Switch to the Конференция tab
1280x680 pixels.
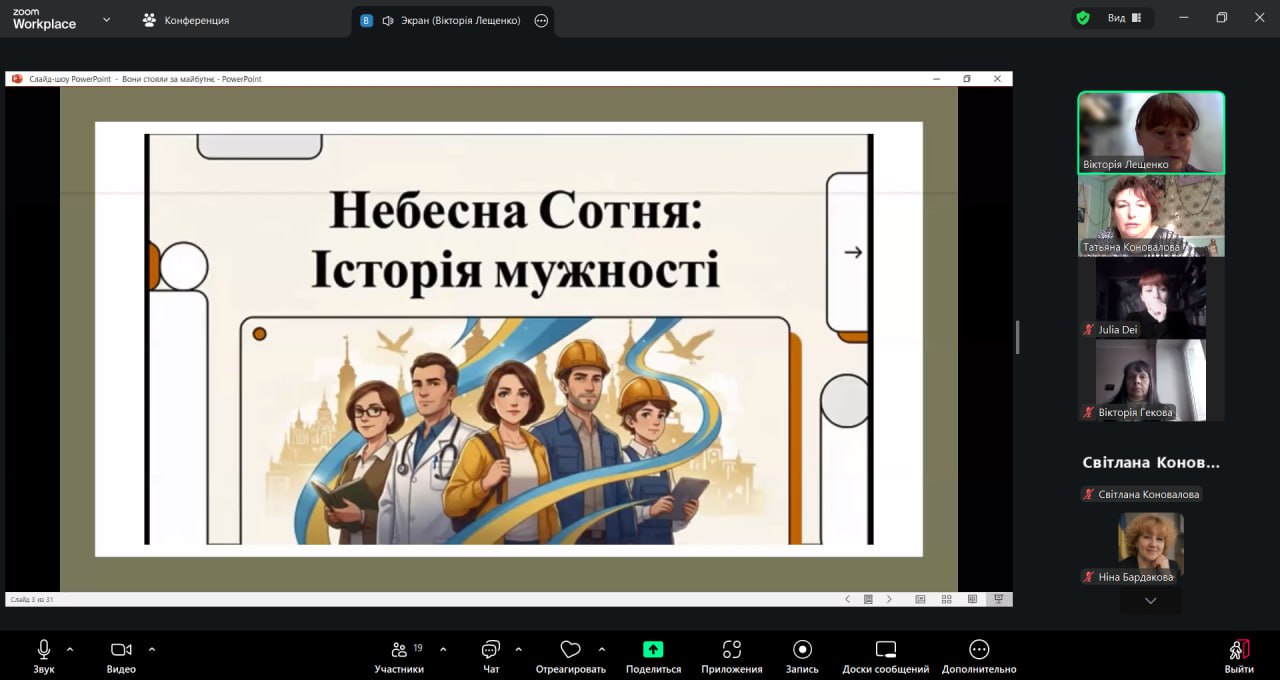pyautogui.click(x=187, y=20)
